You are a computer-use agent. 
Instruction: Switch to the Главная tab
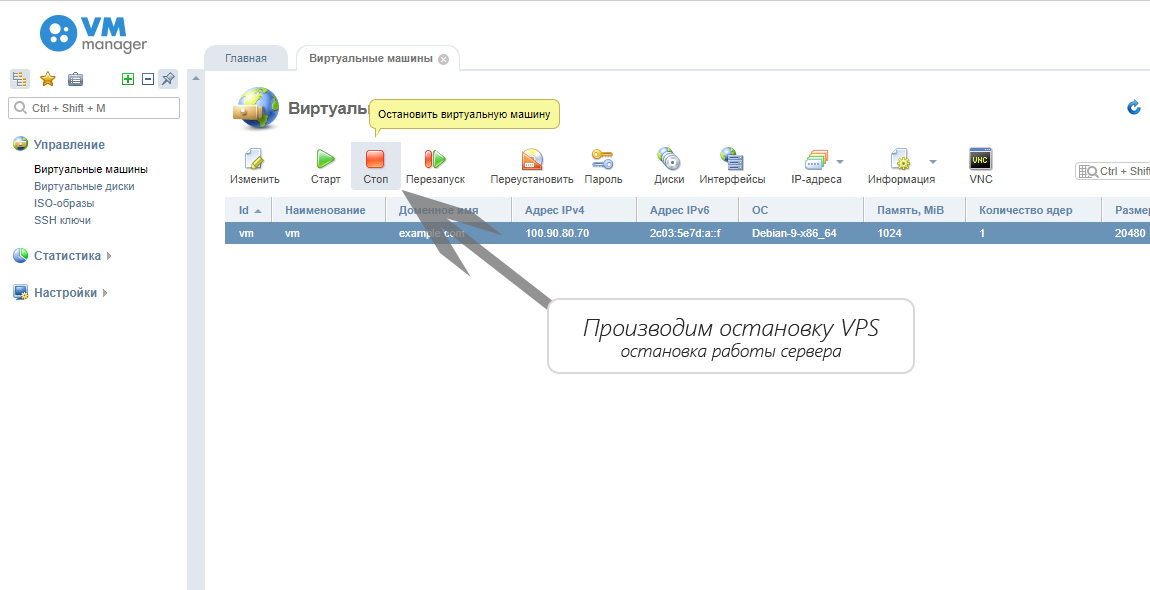point(246,58)
